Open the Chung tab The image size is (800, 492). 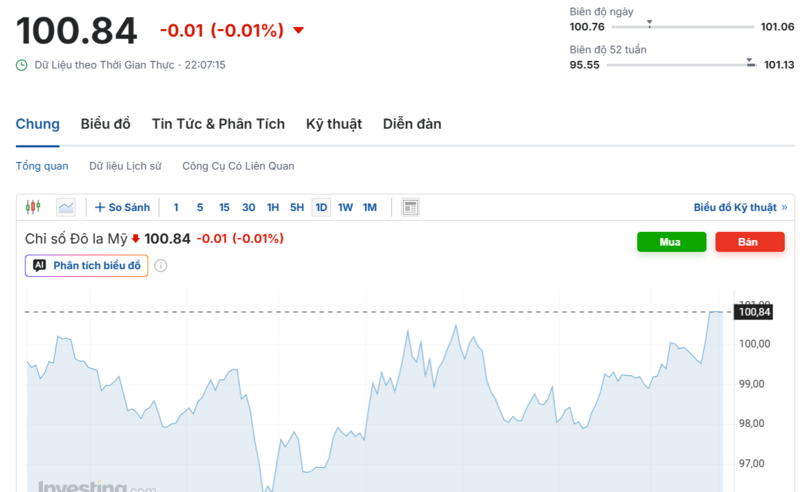pyautogui.click(x=38, y=124)
